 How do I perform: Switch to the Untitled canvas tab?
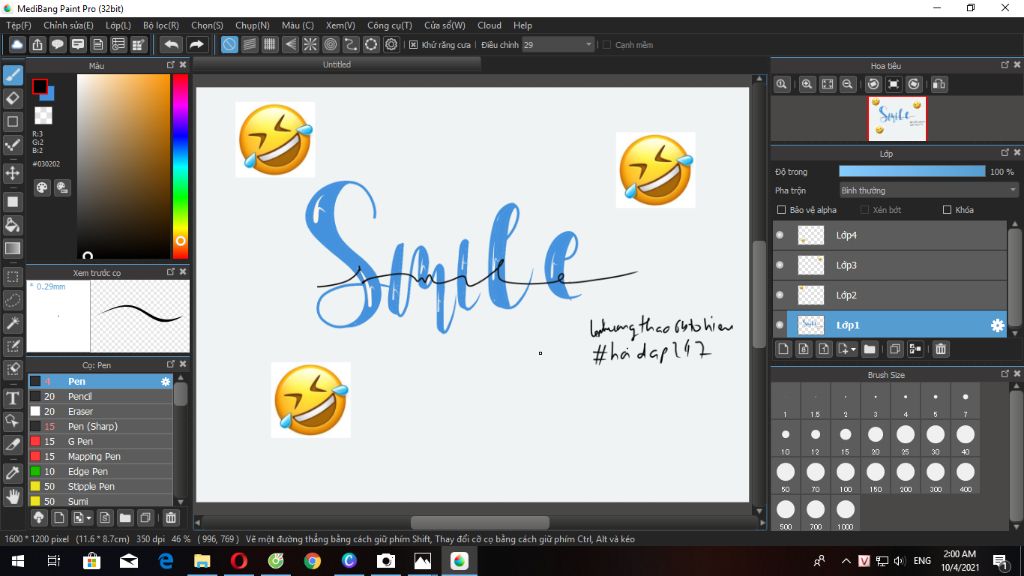point(337,65)
